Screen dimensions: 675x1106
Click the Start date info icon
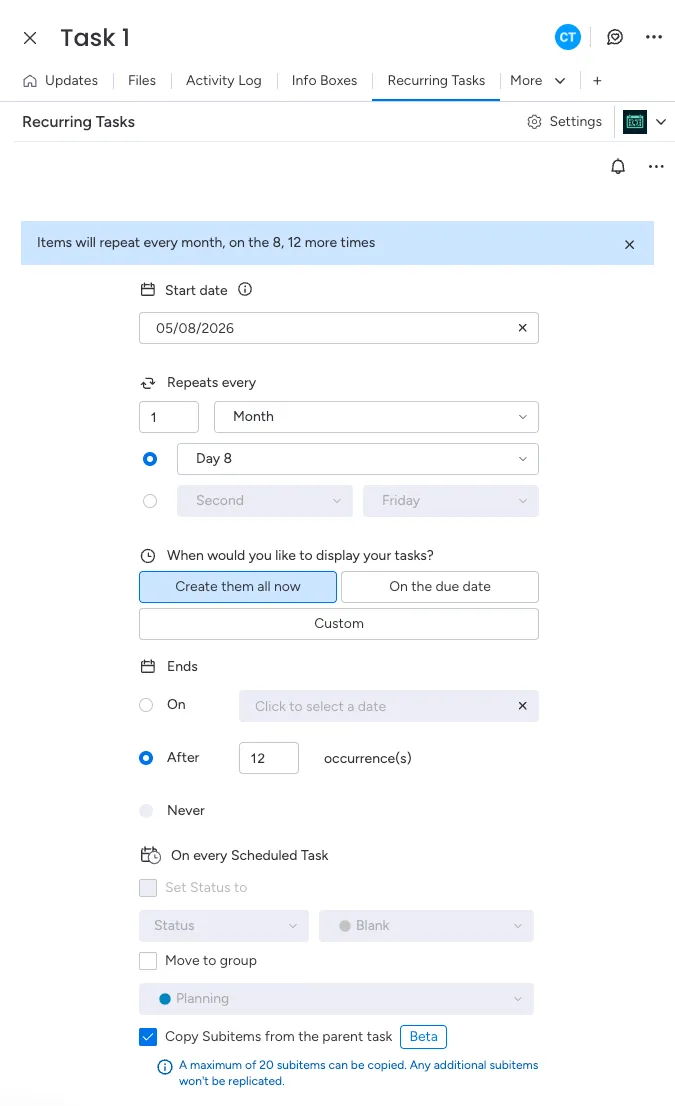point(245,289)
